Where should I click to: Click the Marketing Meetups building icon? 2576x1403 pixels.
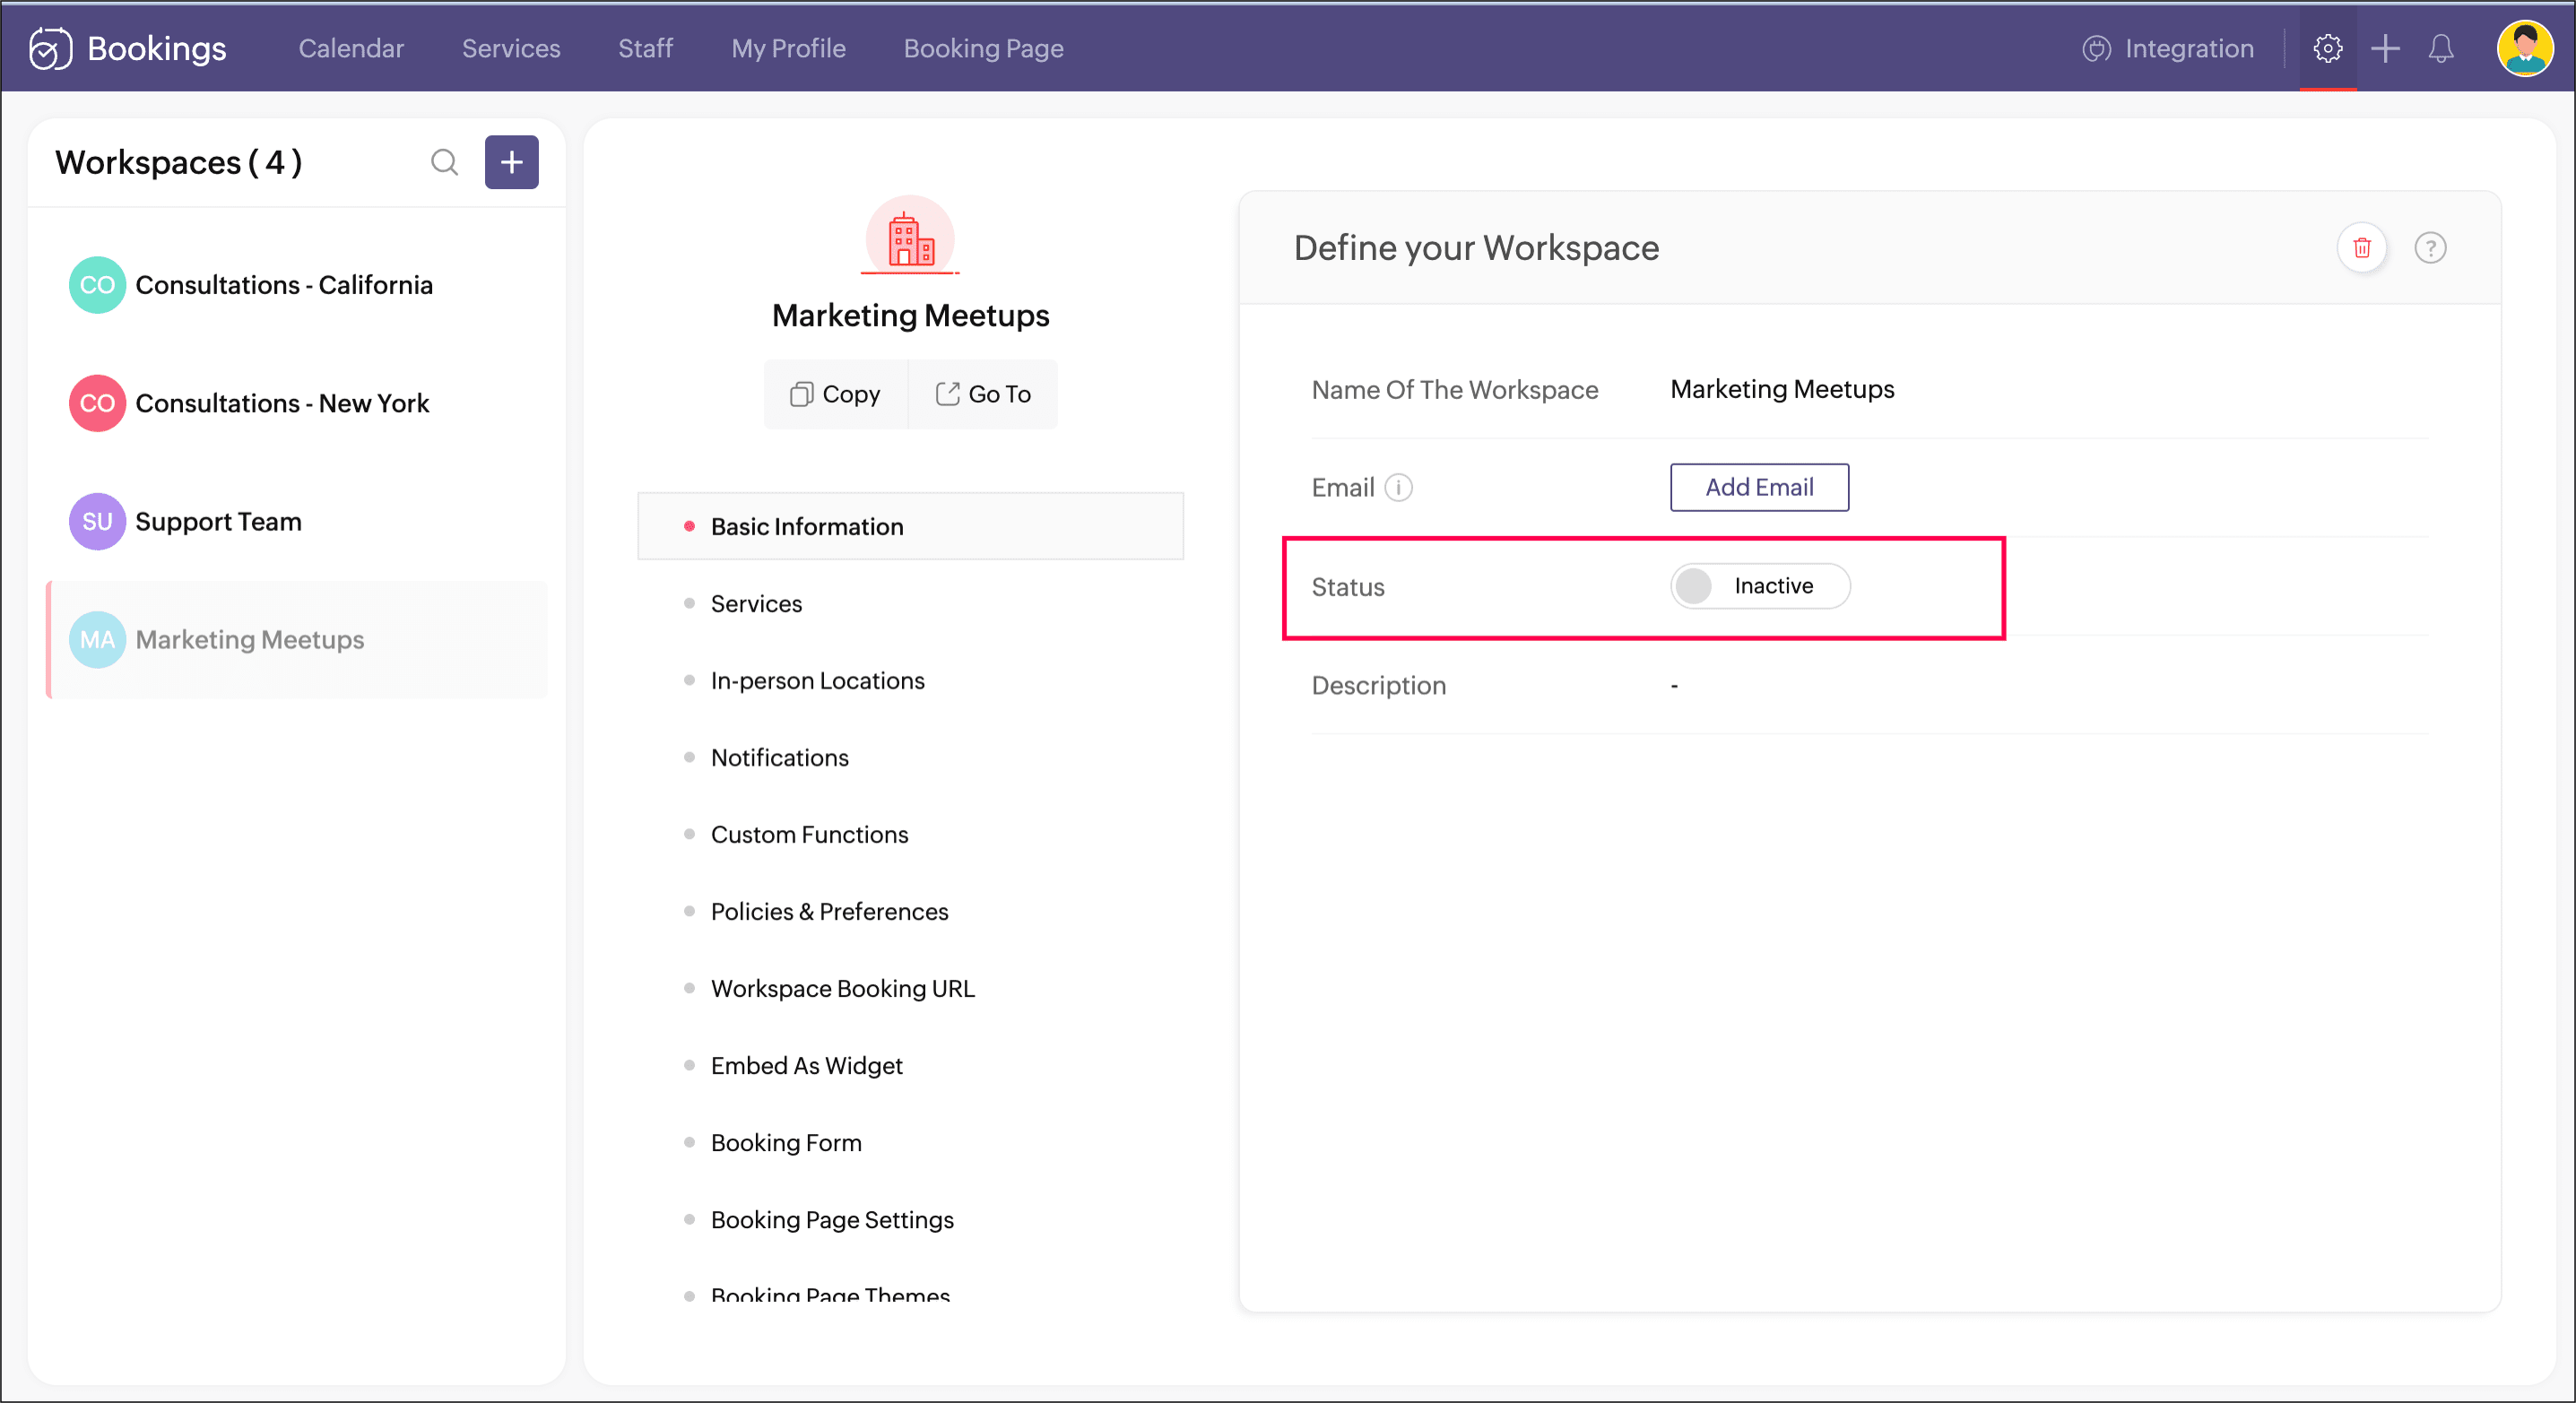910,237
